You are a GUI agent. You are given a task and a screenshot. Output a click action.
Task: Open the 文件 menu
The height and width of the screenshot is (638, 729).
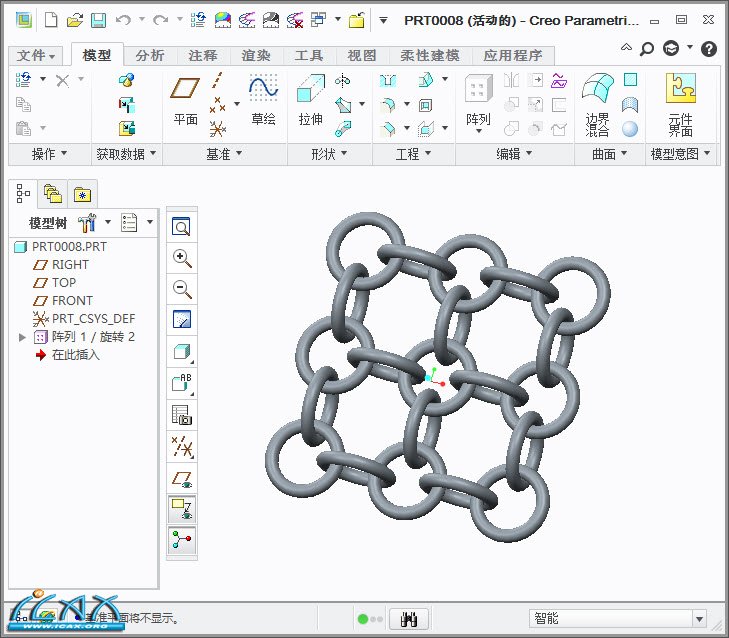[37, 56]
